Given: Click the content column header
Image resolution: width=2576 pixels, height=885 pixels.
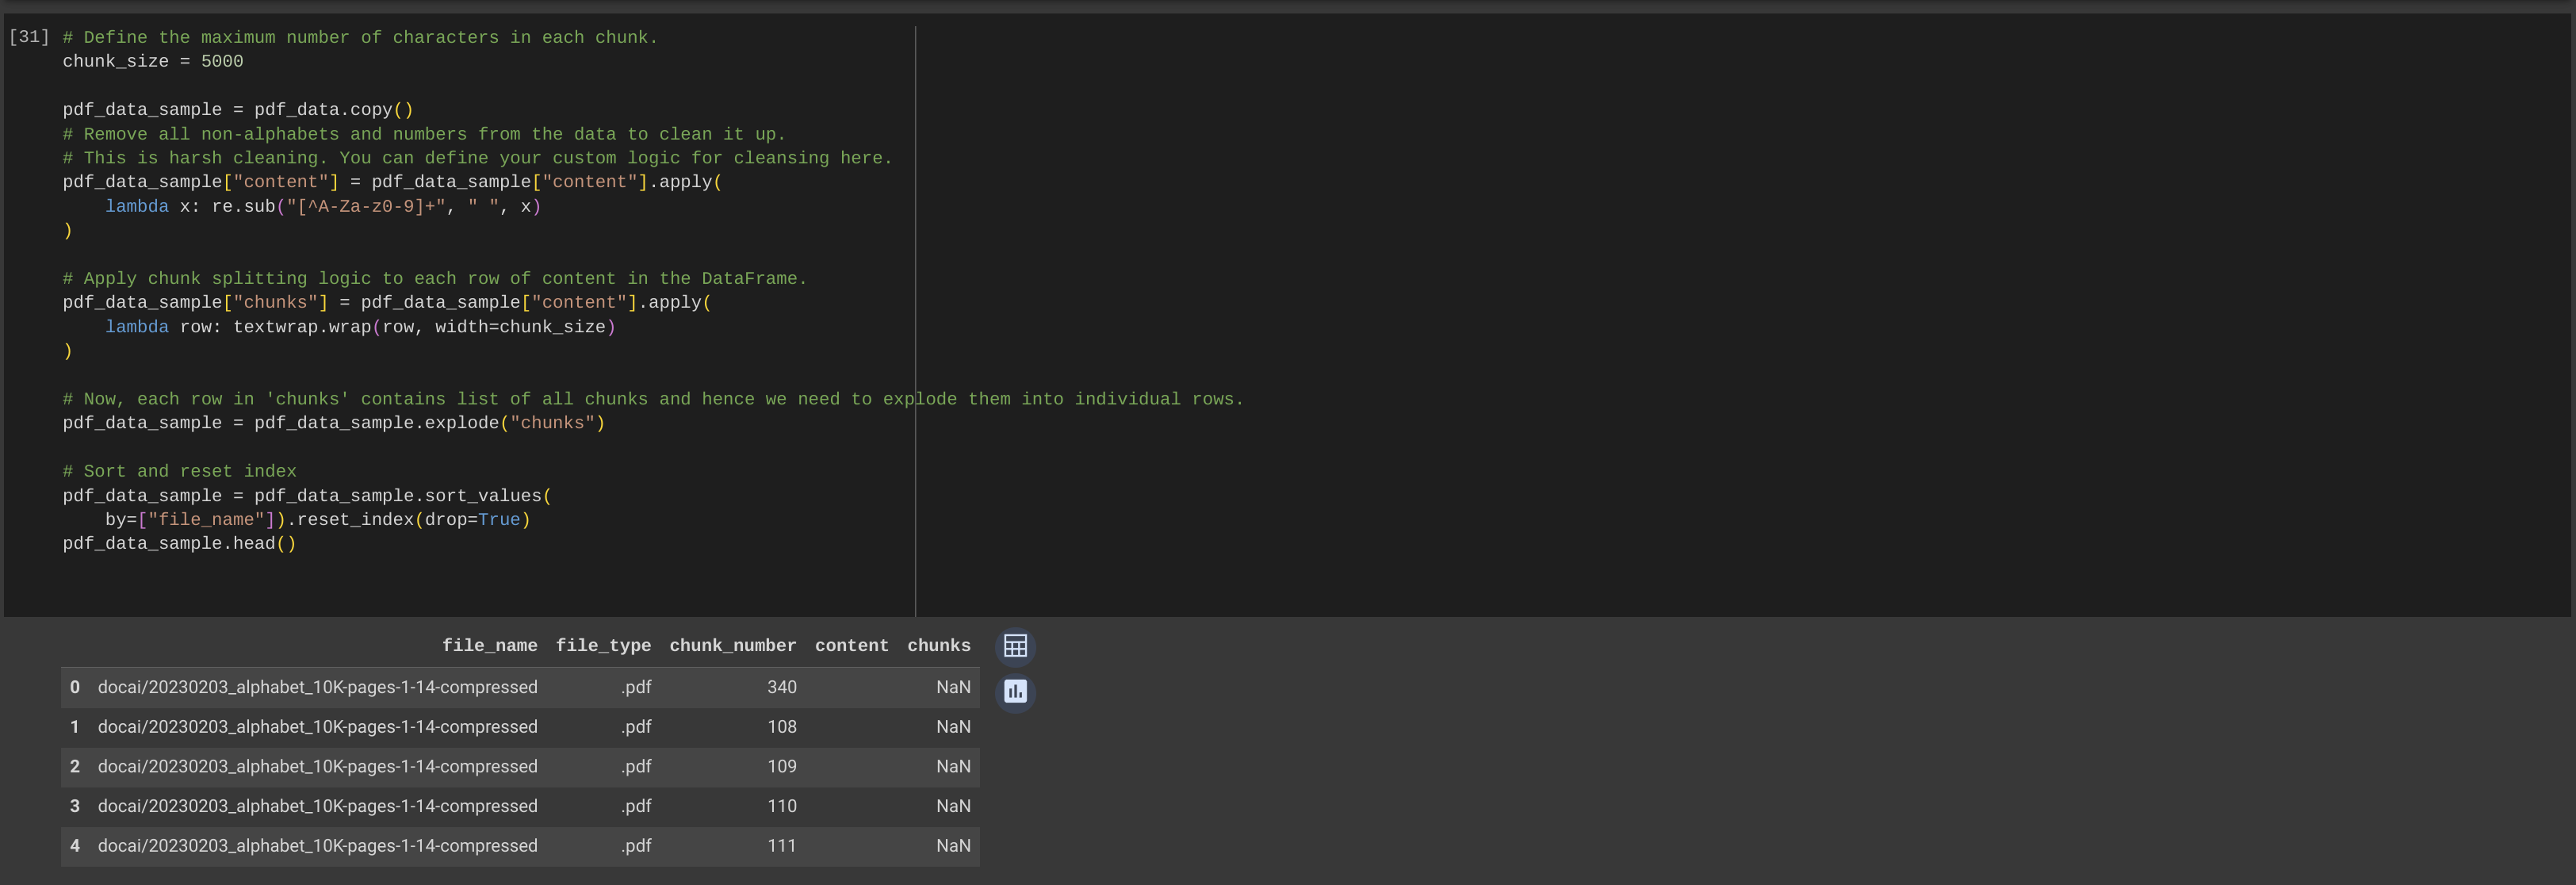Looking at the screenshot, I should (x=851, y=645).
